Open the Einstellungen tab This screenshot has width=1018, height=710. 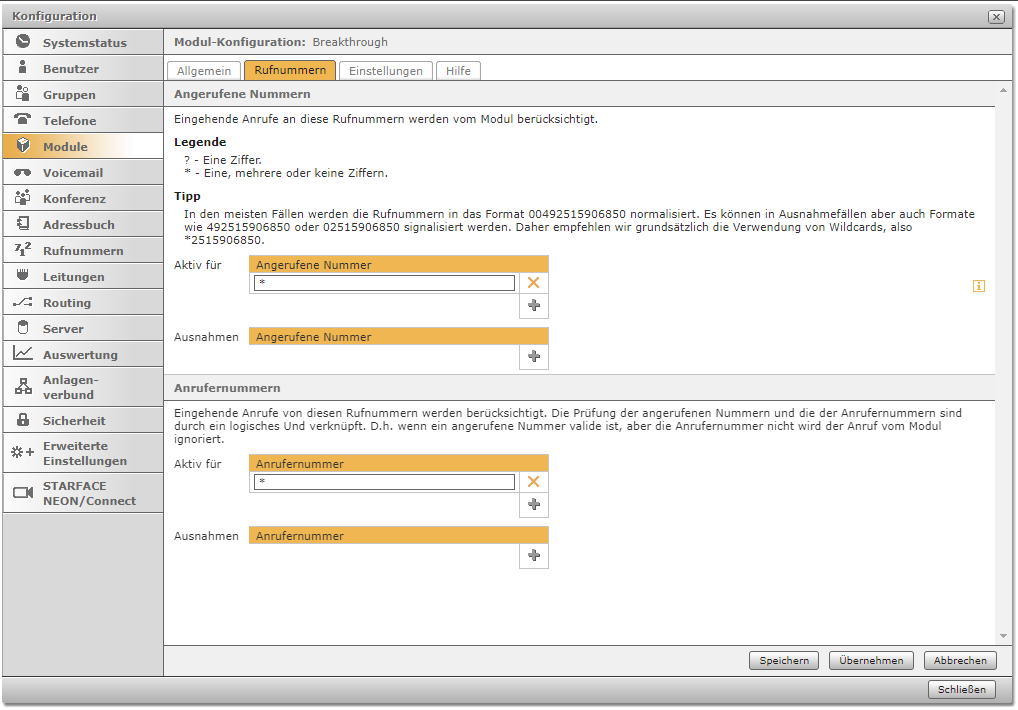(x=386, y=71)
